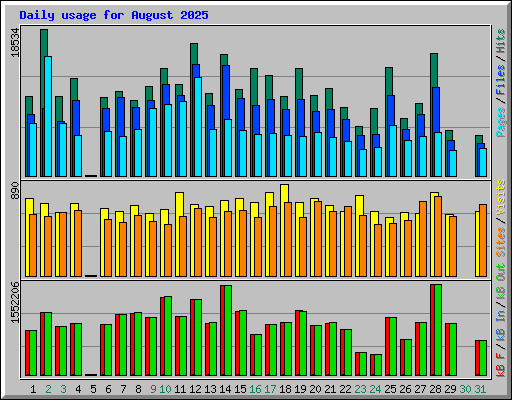The height and width of the screenshot is (400, 512).
Task: Click day label 19 on the x-axis
Action: coord(300,389)
